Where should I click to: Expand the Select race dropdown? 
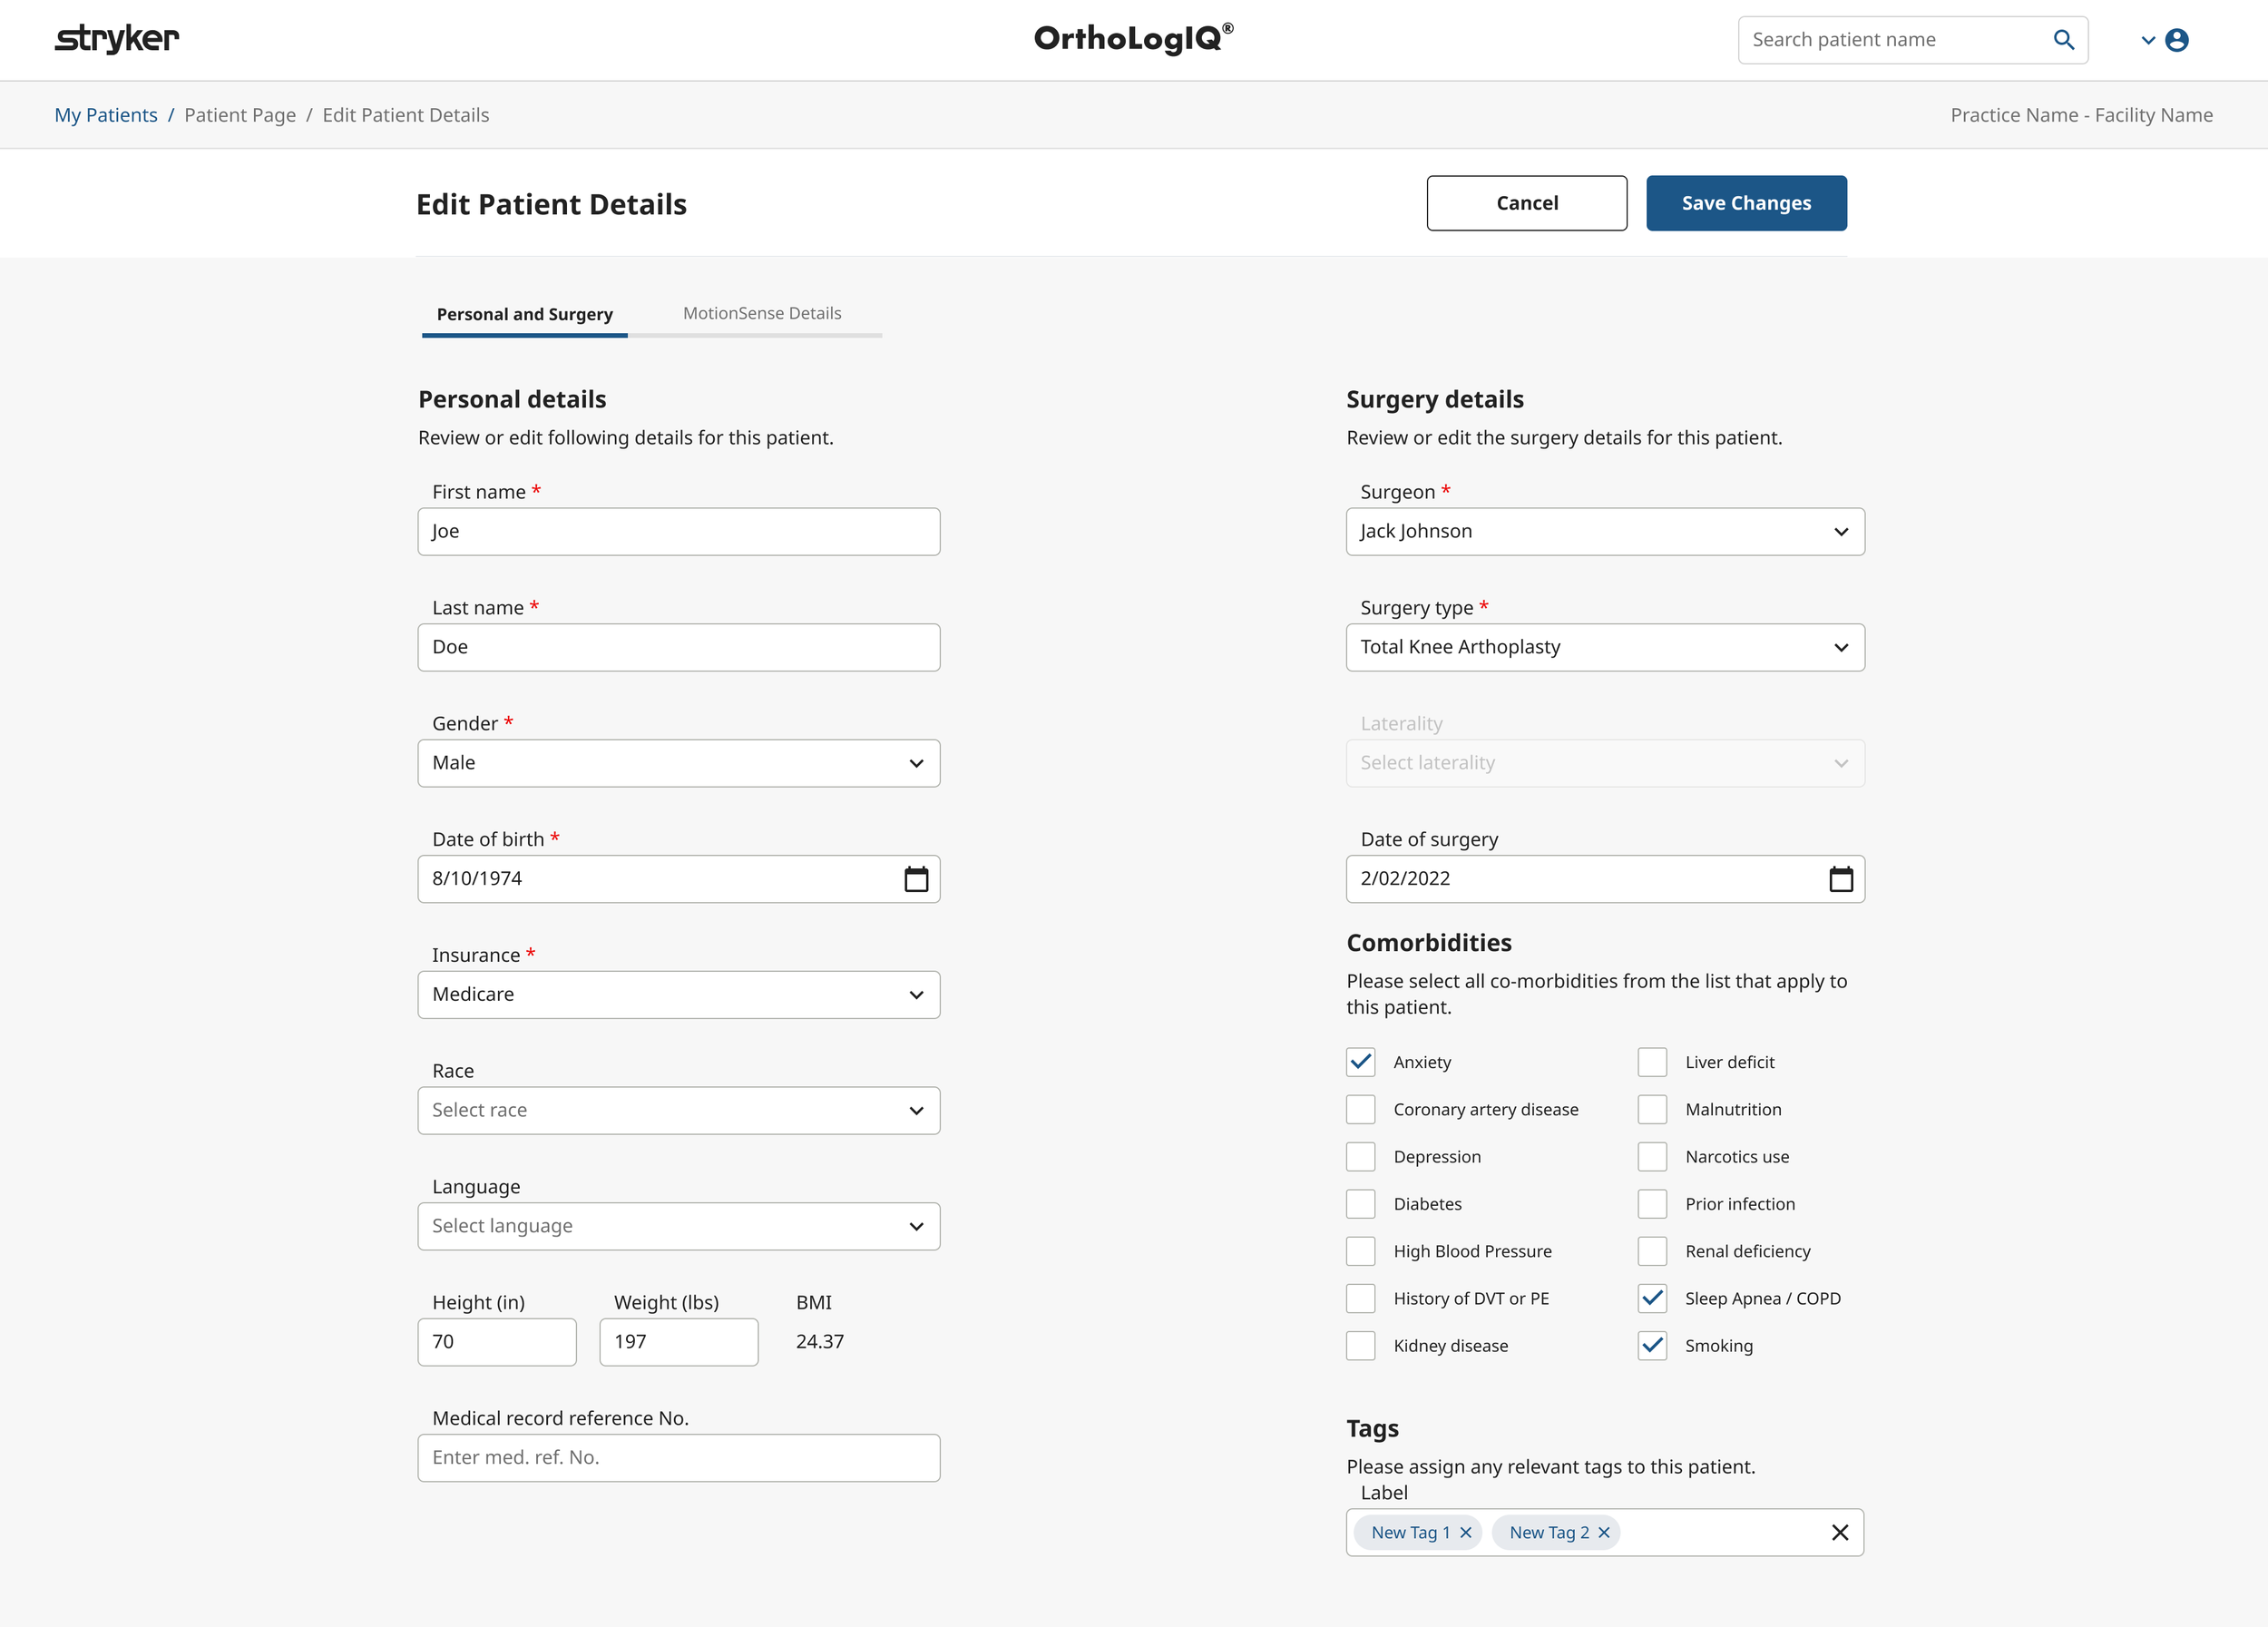tap(916, 1110)
